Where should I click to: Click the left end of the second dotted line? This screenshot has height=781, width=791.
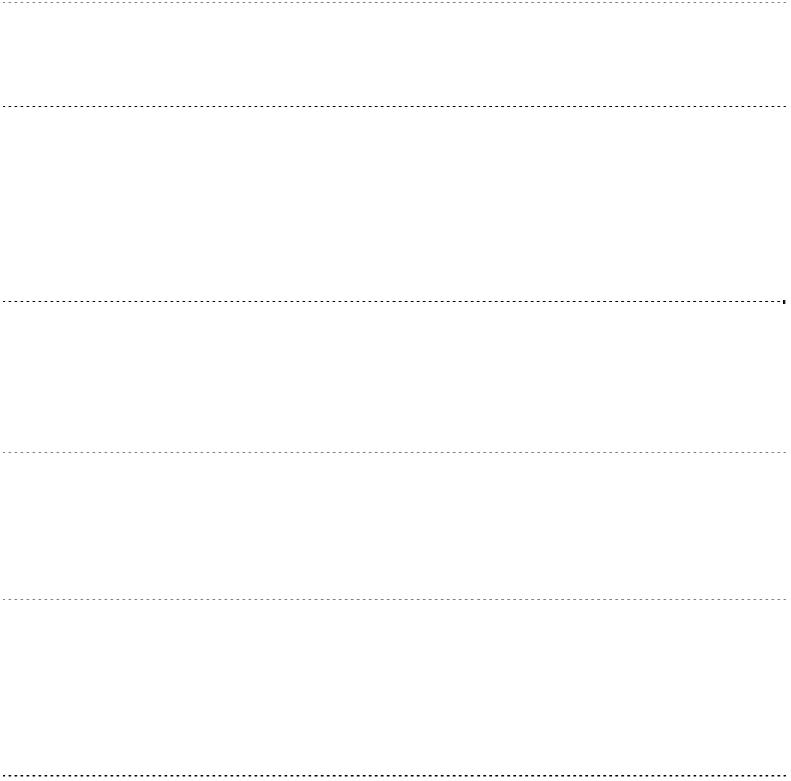point(4,105)
